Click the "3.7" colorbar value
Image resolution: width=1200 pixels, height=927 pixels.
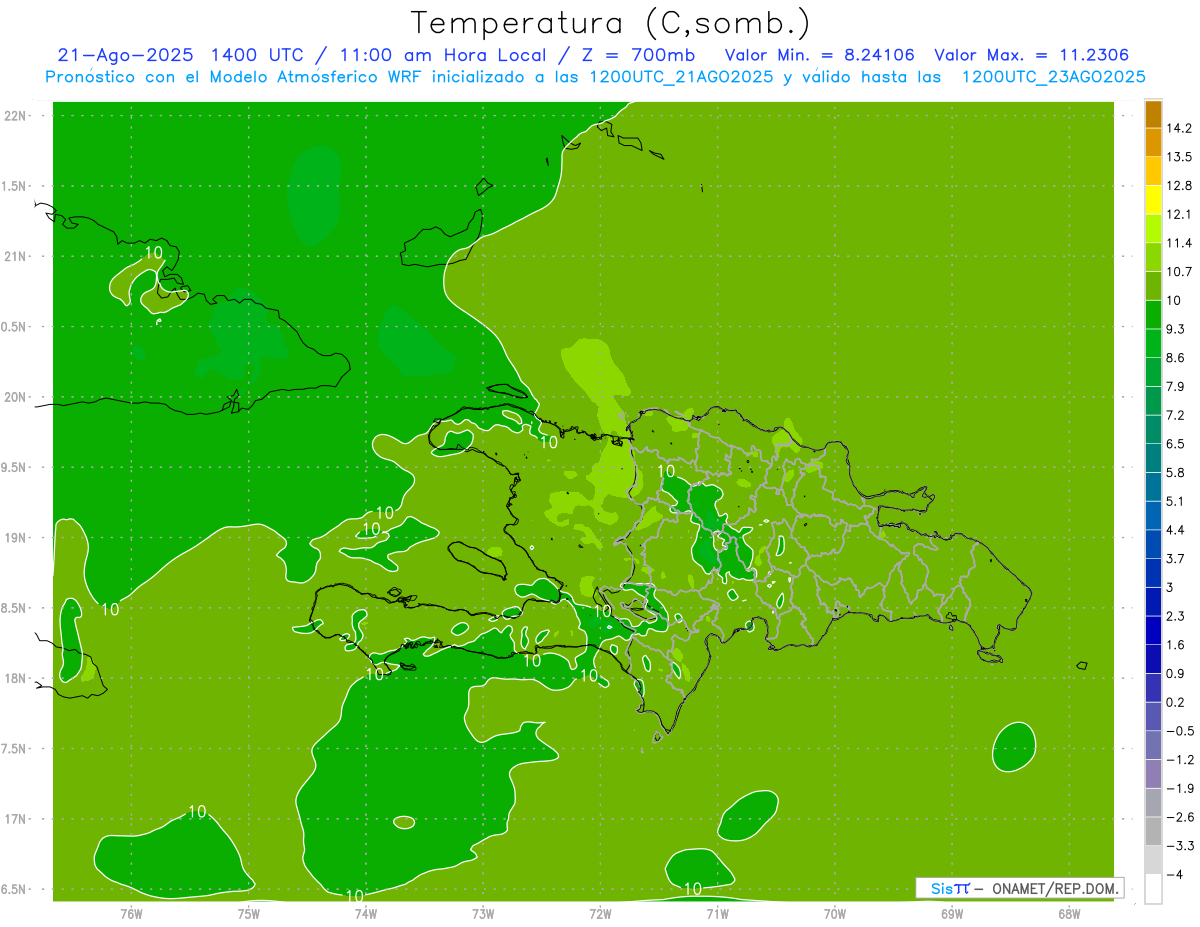tap(1176, 558)
